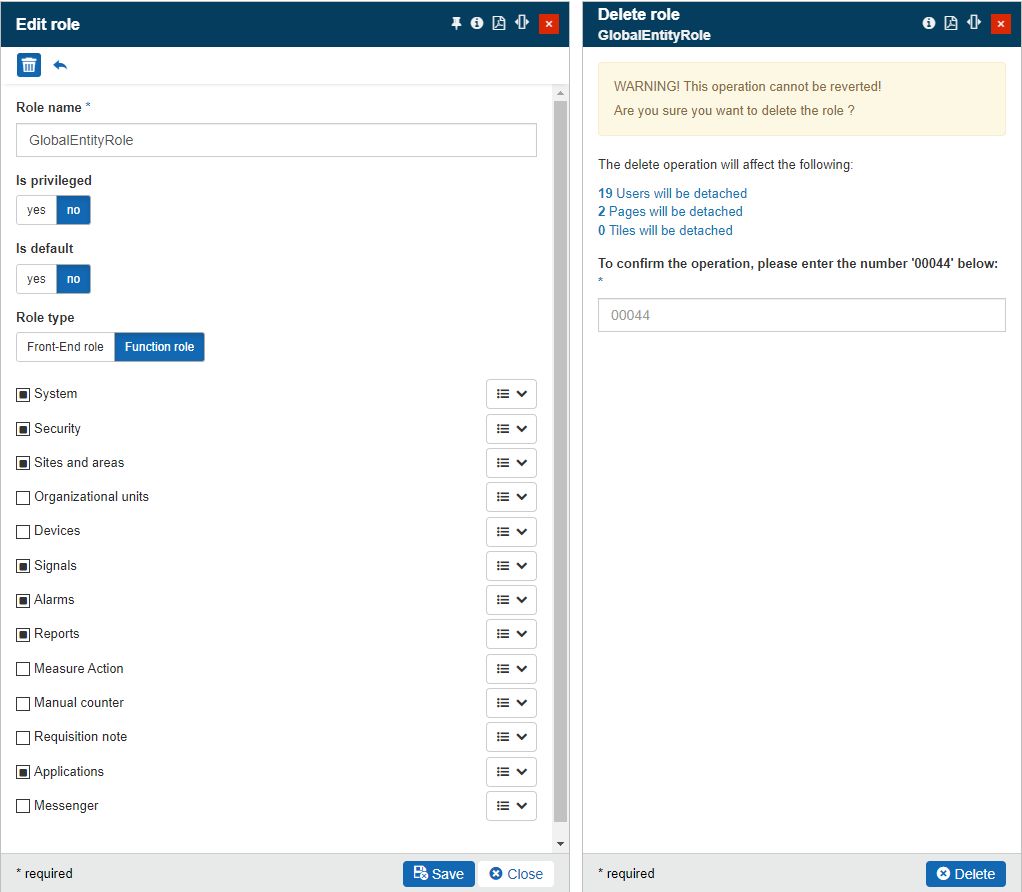1022x892 pixels.
Task: Click resize icon in Edit role header
Action: pos(521,23)
